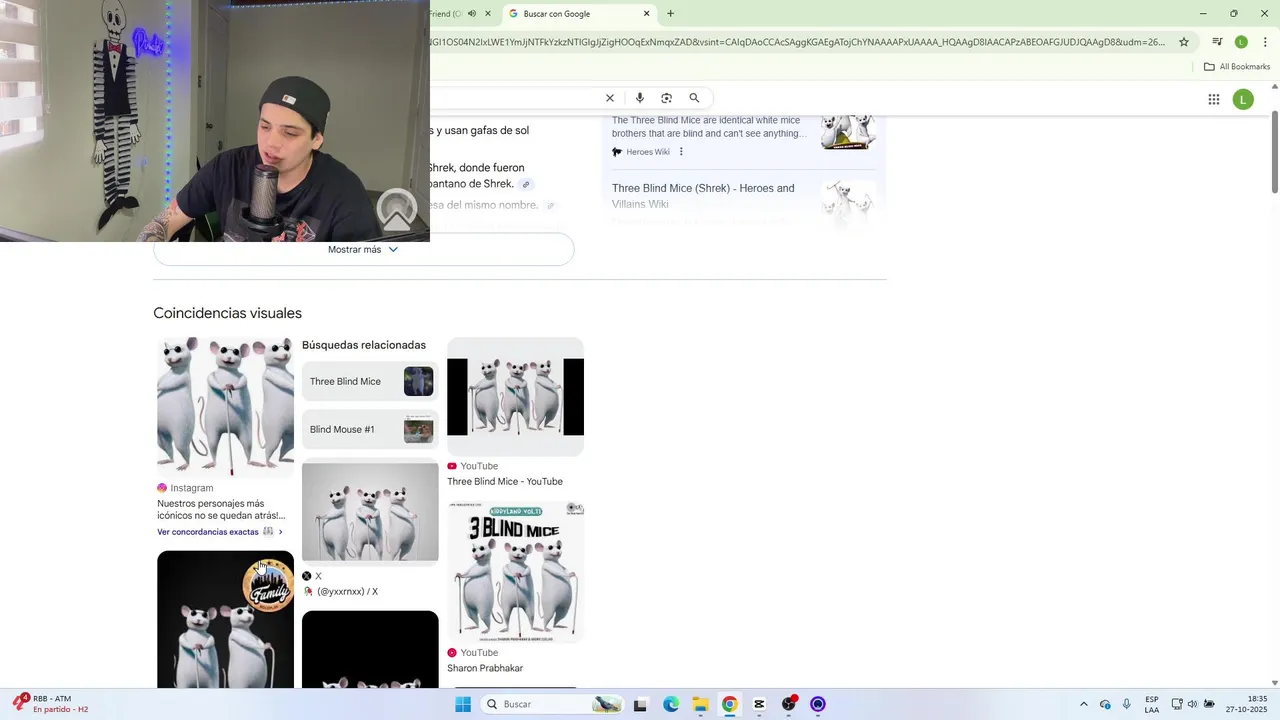Screen dimensions: 1280x720
Task: Open the Chrome three-dot menu
Action: pos(1265,42)
